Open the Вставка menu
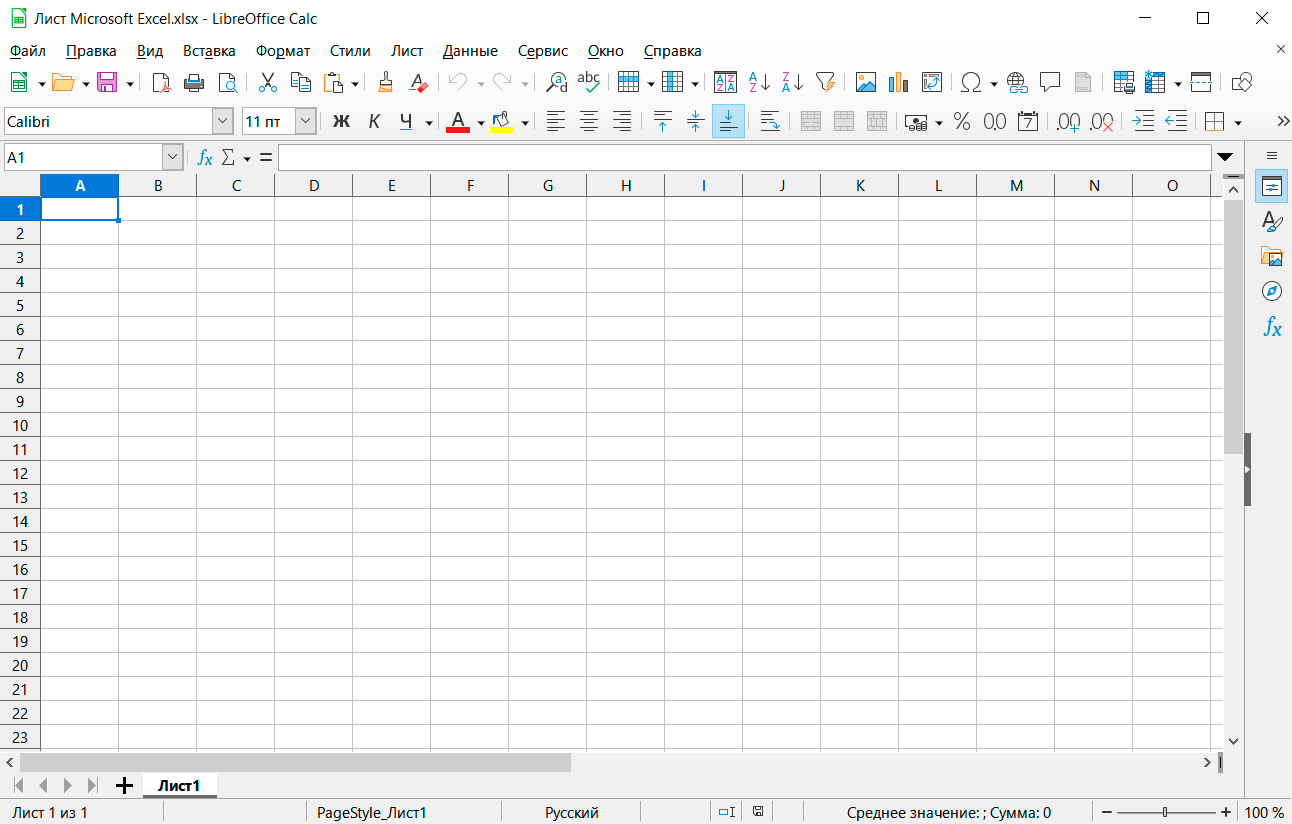This screenshot has height=824, width=1292. click(209, 51)
